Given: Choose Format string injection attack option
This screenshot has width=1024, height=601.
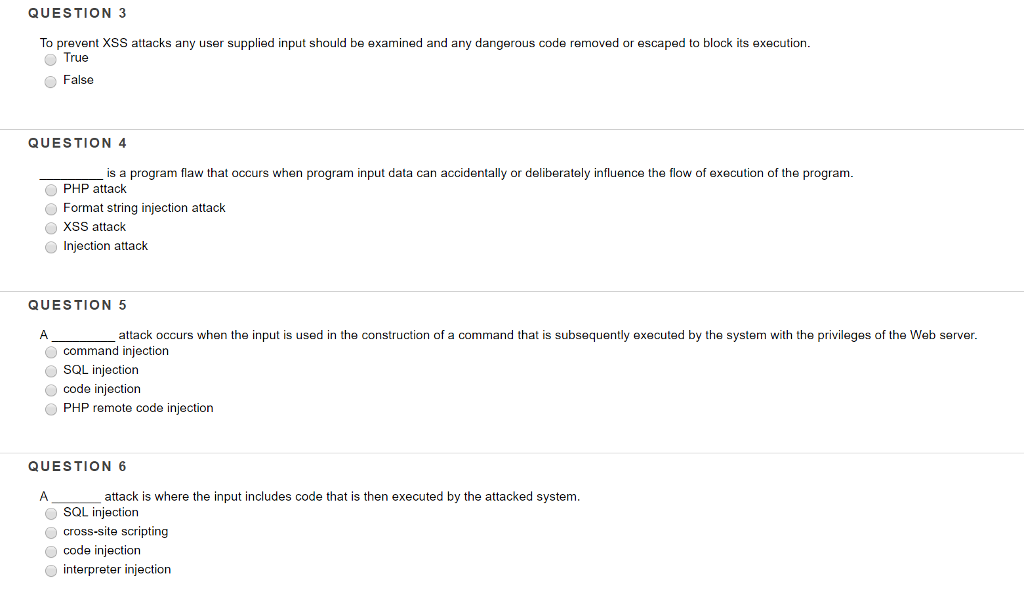Looking at the screenshot, I should coord(50,208).
